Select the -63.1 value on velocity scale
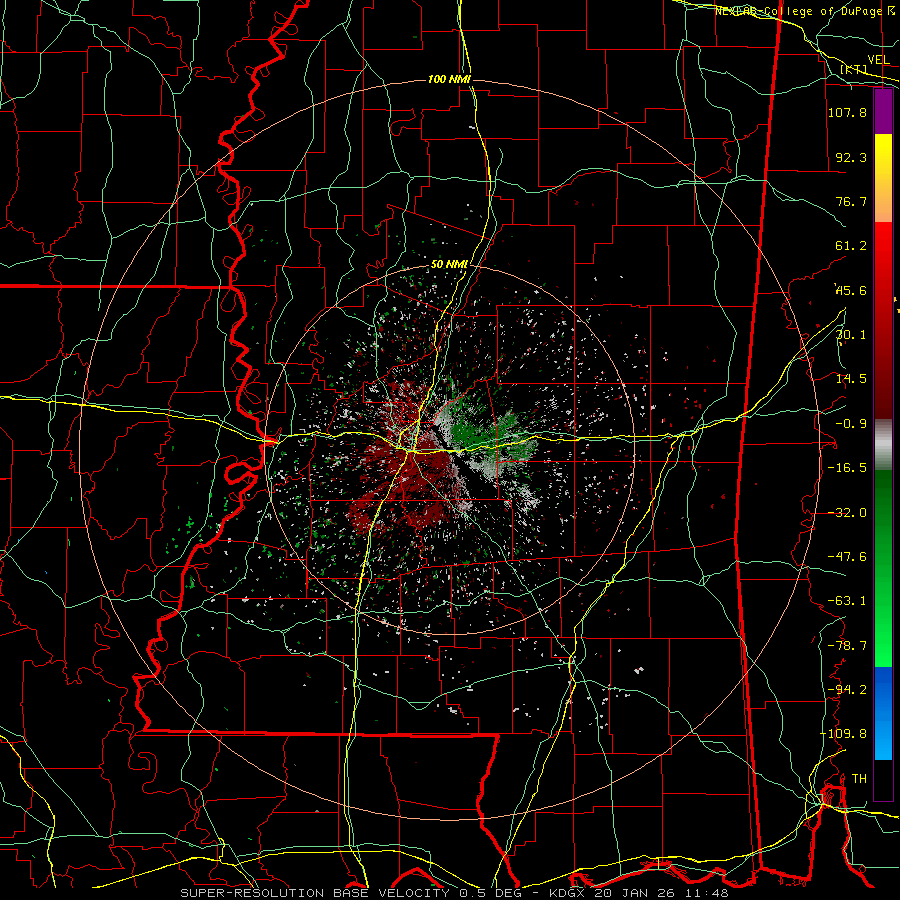The width and height of the screenshot is (900, 900). [x=847, y=601]
